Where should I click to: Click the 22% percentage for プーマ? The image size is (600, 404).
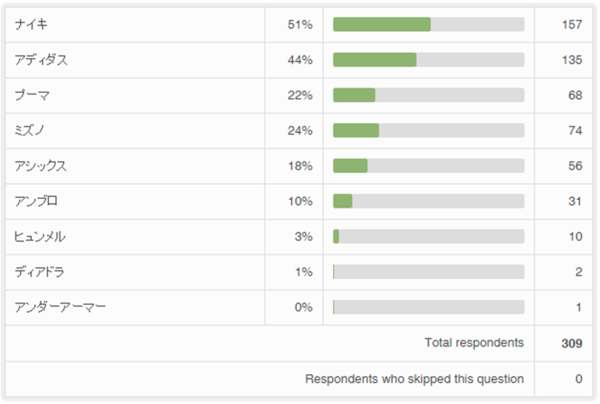(300, 95)
